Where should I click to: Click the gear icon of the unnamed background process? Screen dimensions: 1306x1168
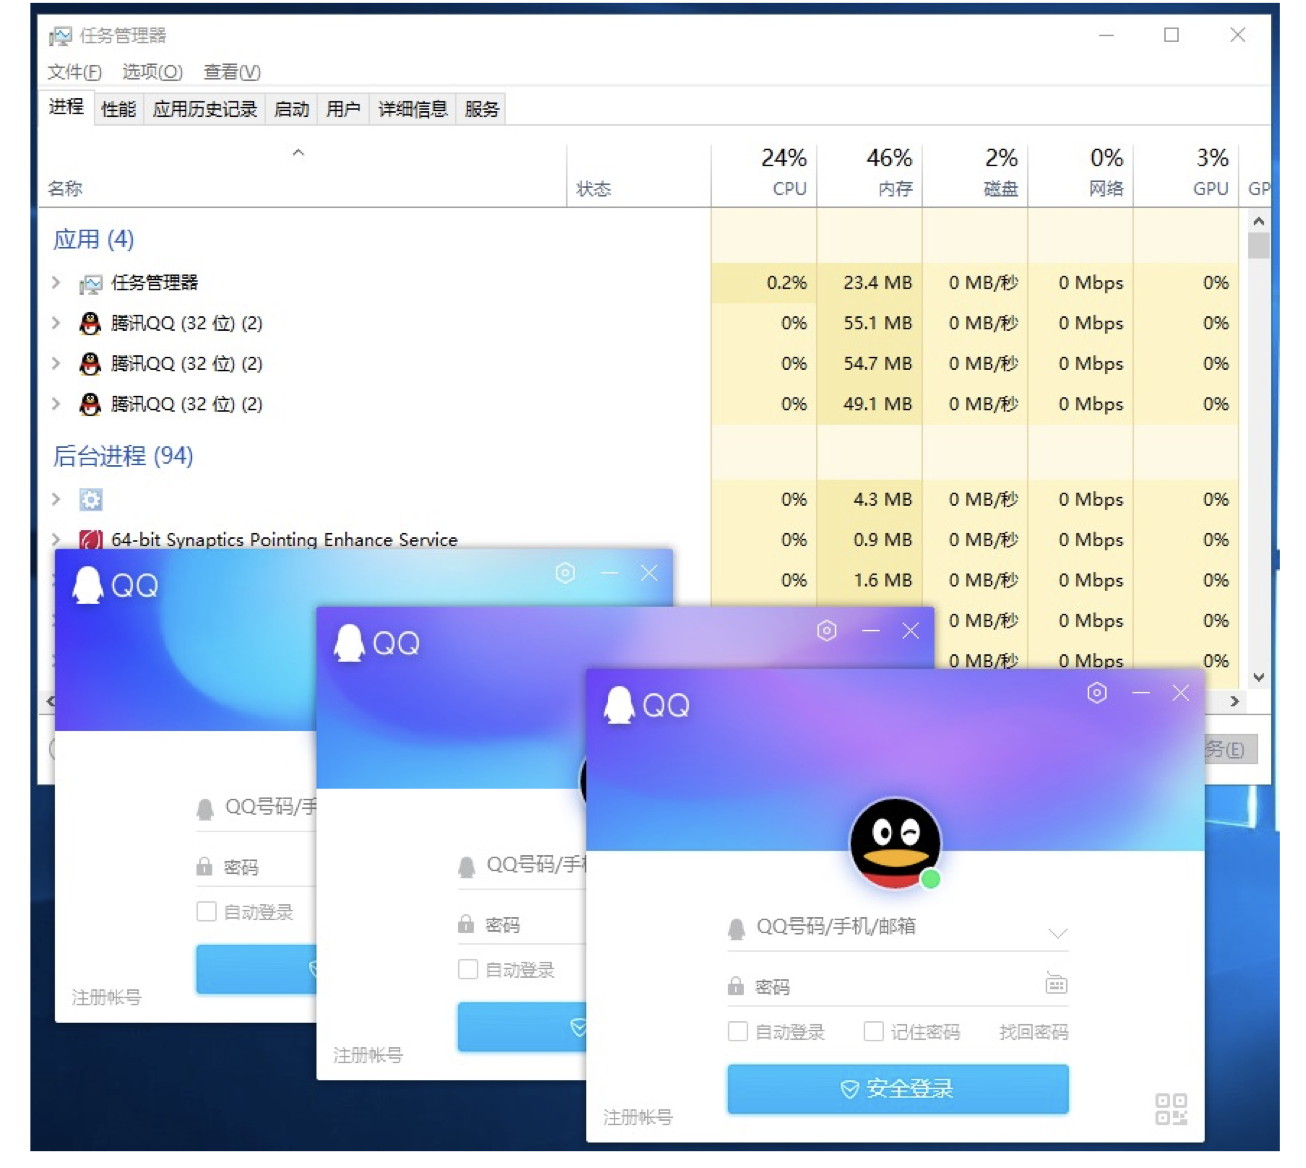click(91, 499)
